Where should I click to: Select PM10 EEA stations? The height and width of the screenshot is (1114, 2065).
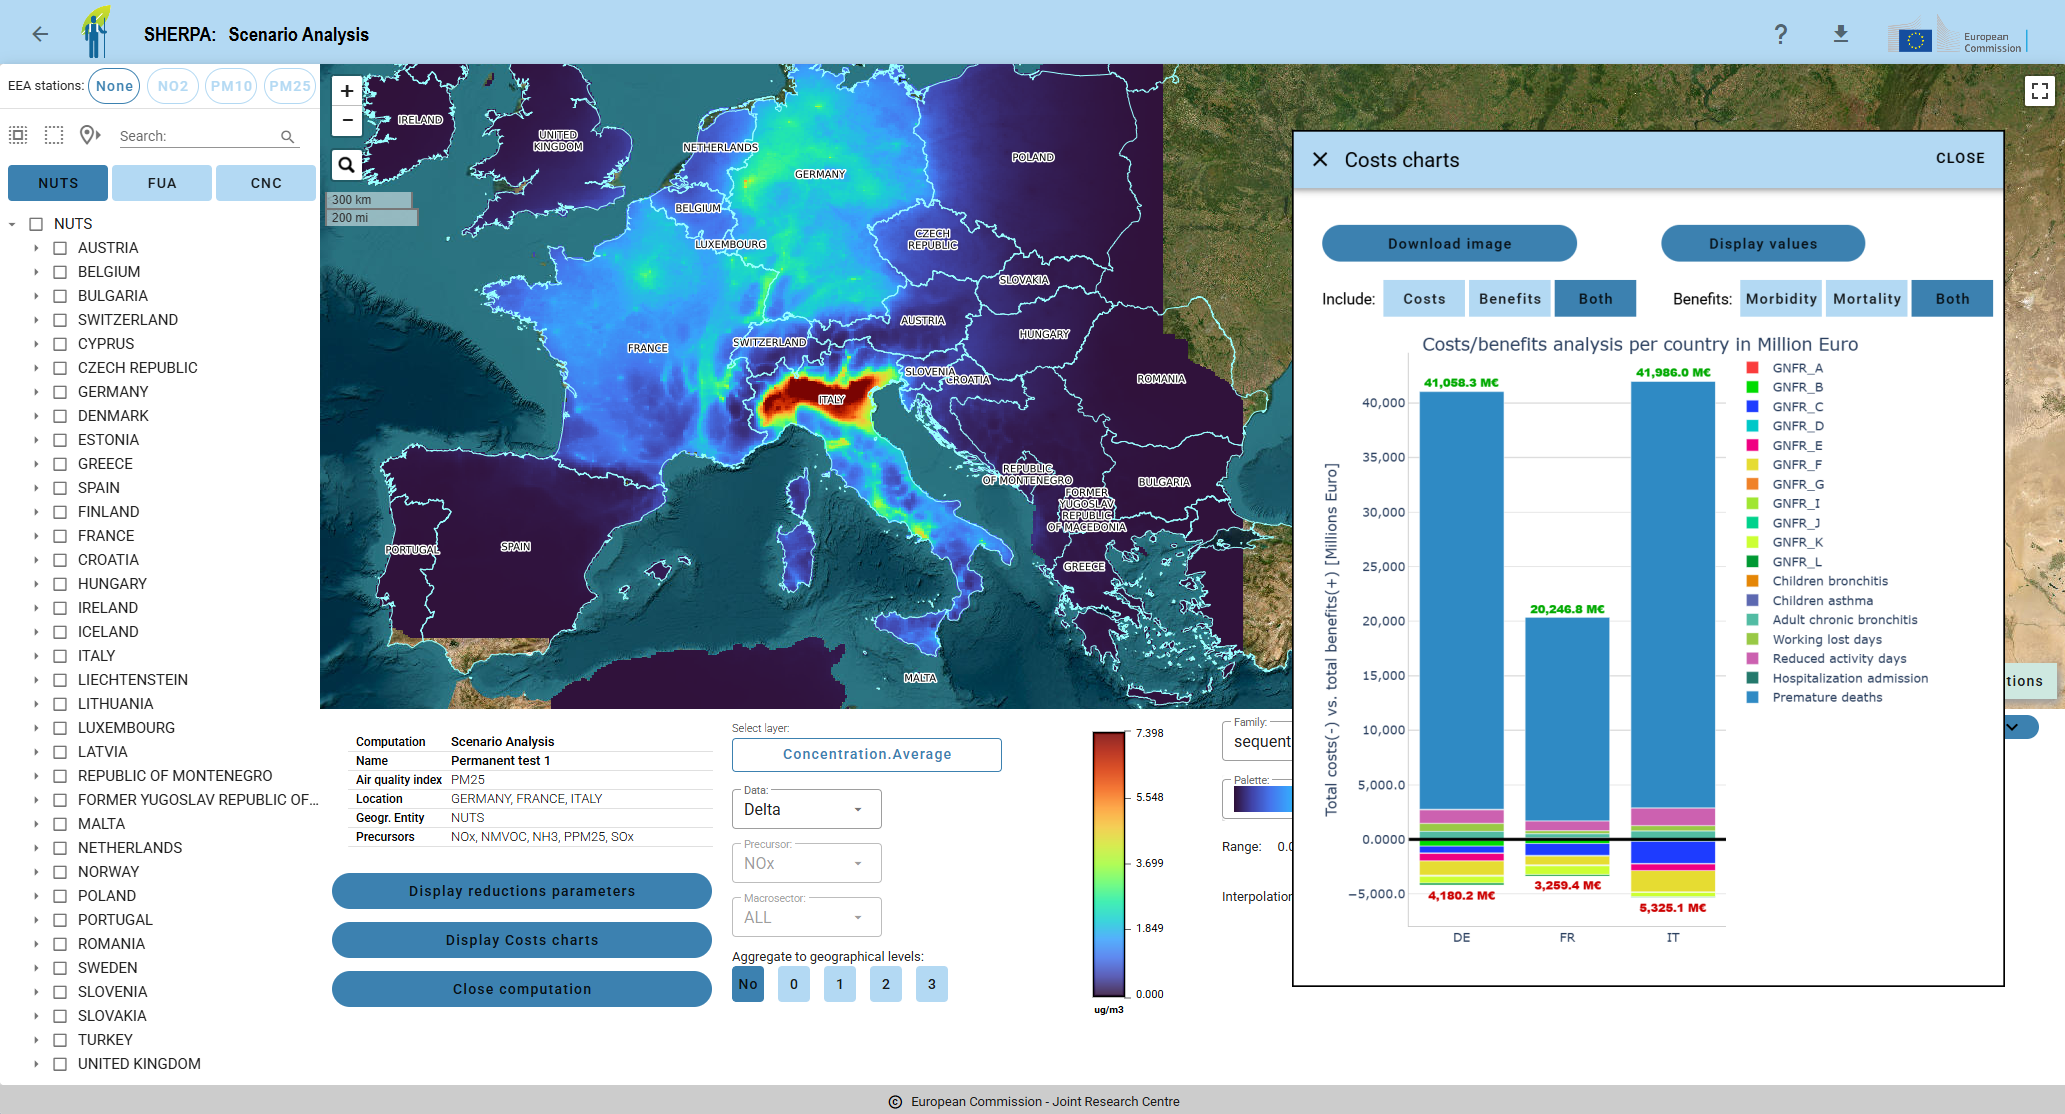click(x=231, y=86)
